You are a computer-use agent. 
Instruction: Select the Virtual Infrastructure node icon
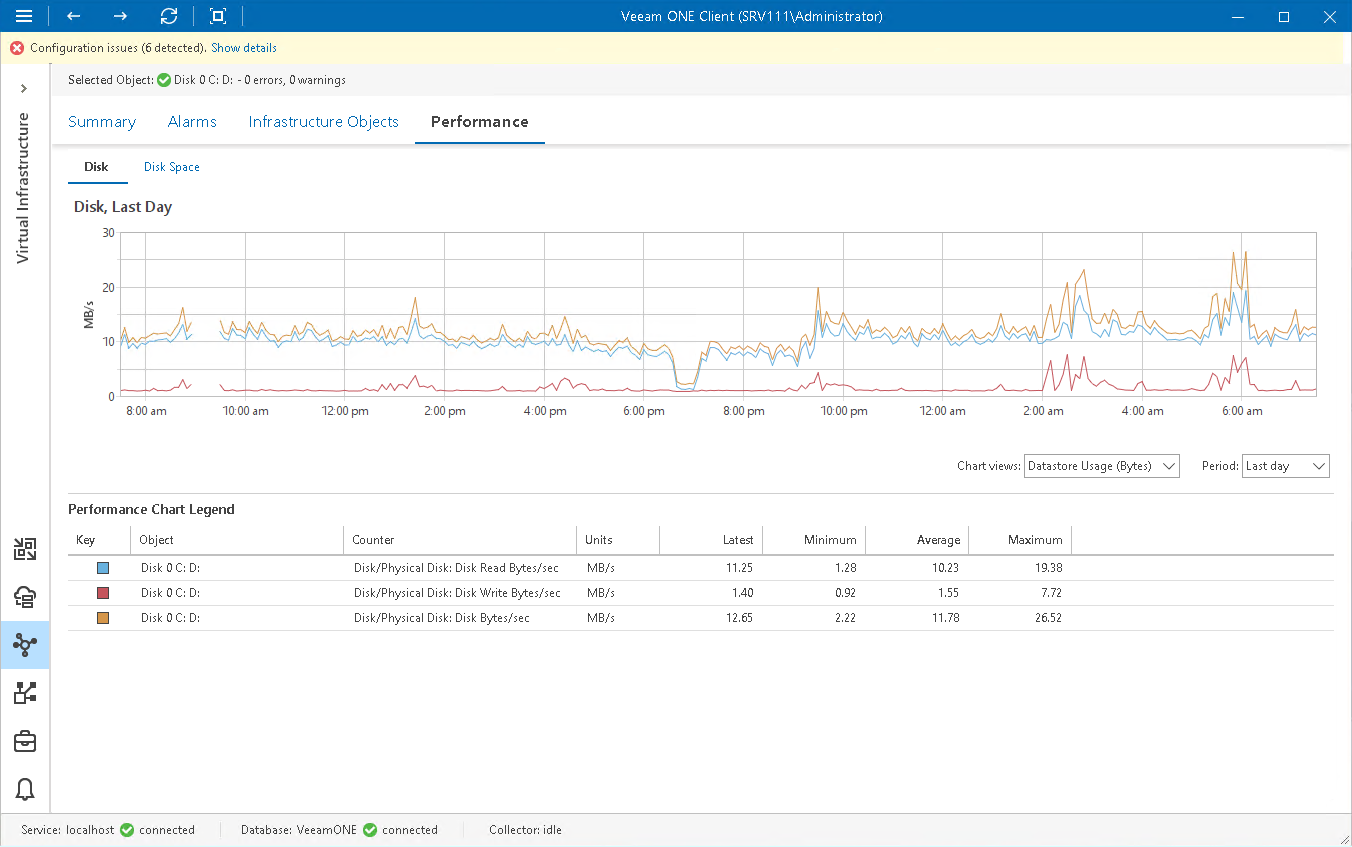[x=25, y=645]
